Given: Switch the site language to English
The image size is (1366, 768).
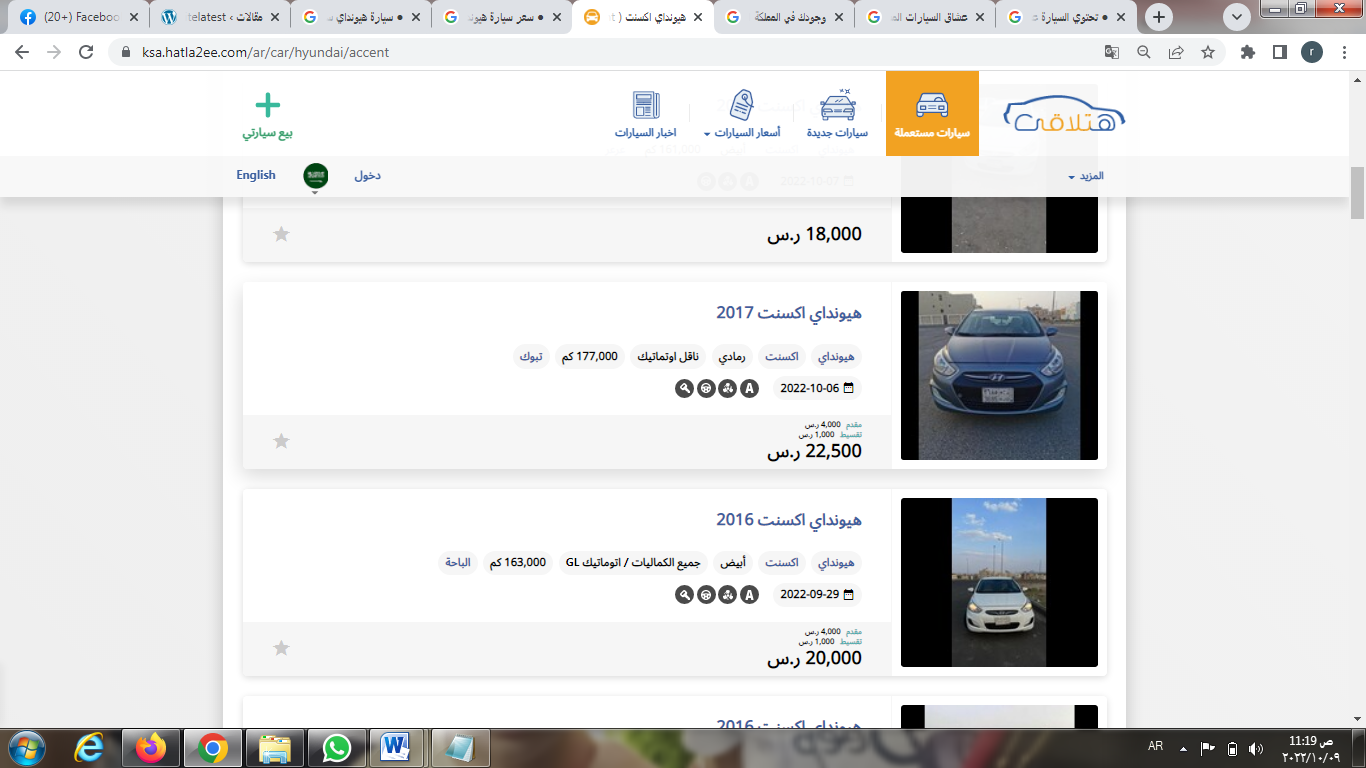Looking at the screenshot, I should (x=256, y=175).
